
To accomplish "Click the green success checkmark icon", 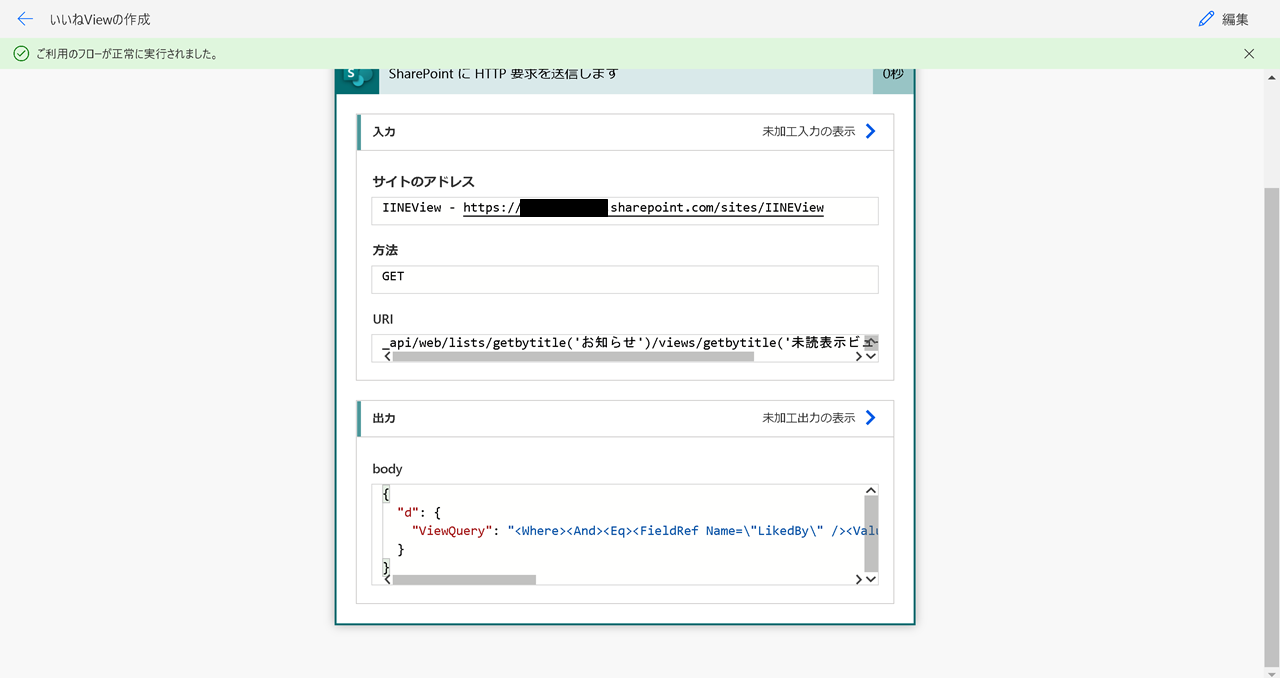I will click(21, 54).
